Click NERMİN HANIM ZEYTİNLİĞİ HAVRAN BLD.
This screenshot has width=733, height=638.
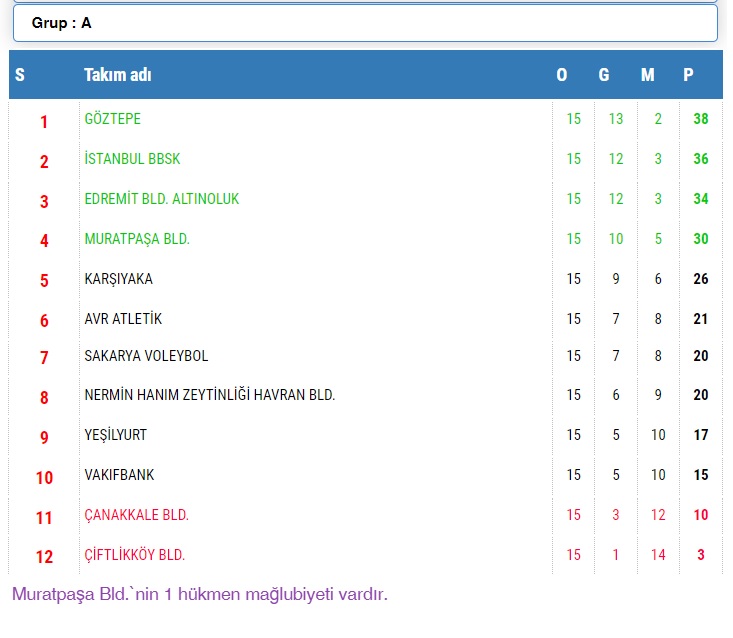(210, 395)
